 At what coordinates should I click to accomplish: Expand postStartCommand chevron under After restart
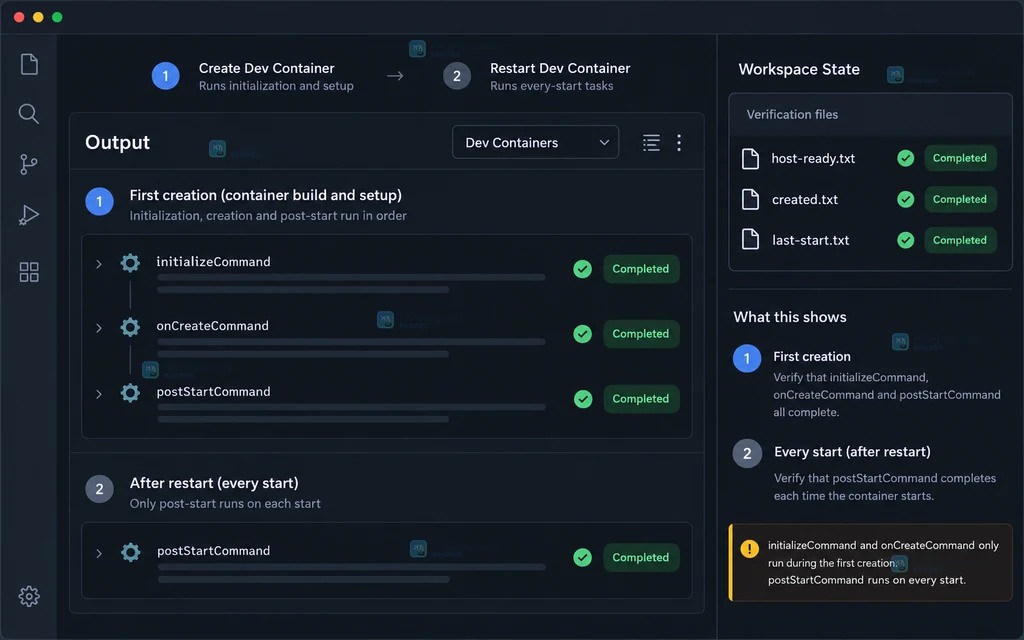(99, 554)
